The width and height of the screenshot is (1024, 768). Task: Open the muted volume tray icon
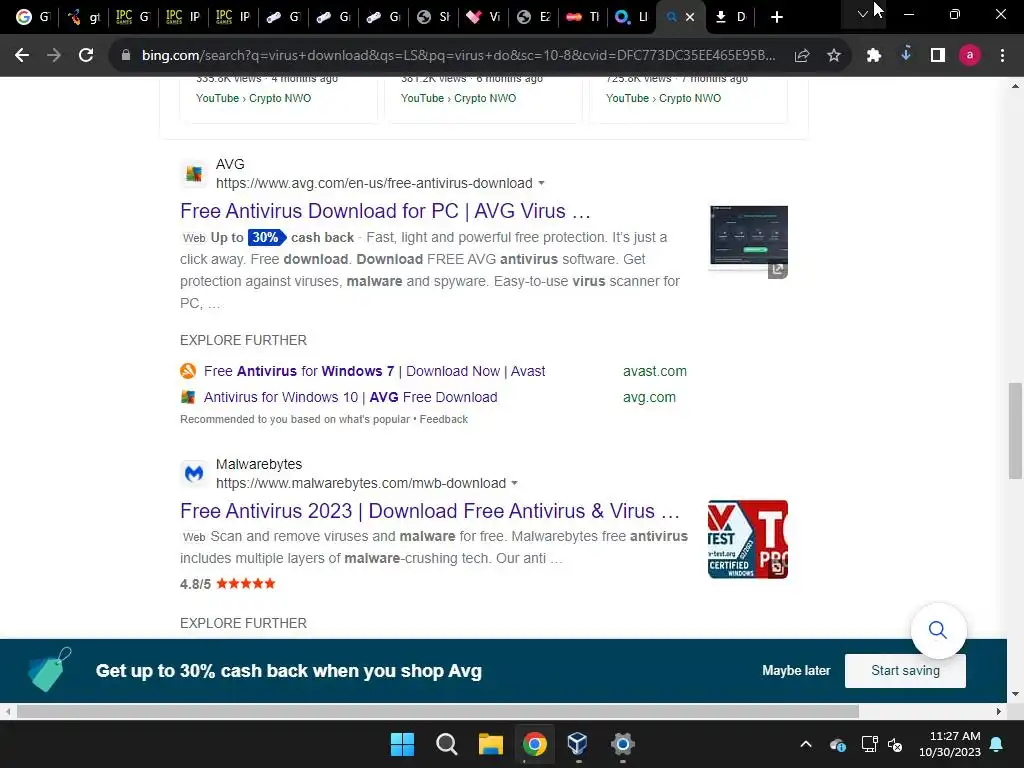895,744
